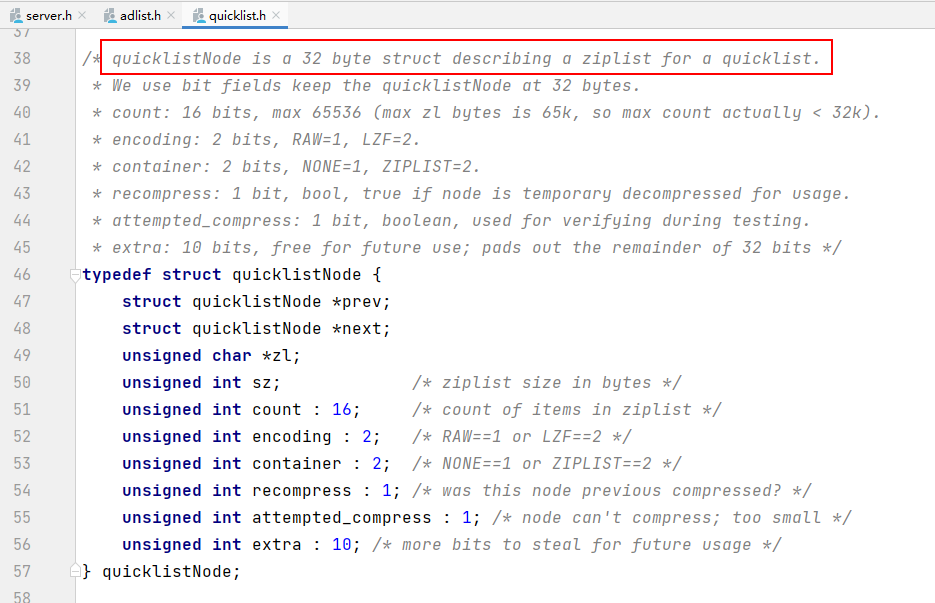Close the server.h tab
Viewport: 935px width, 603px height.
pyautogui.click(x=81, y=16)
